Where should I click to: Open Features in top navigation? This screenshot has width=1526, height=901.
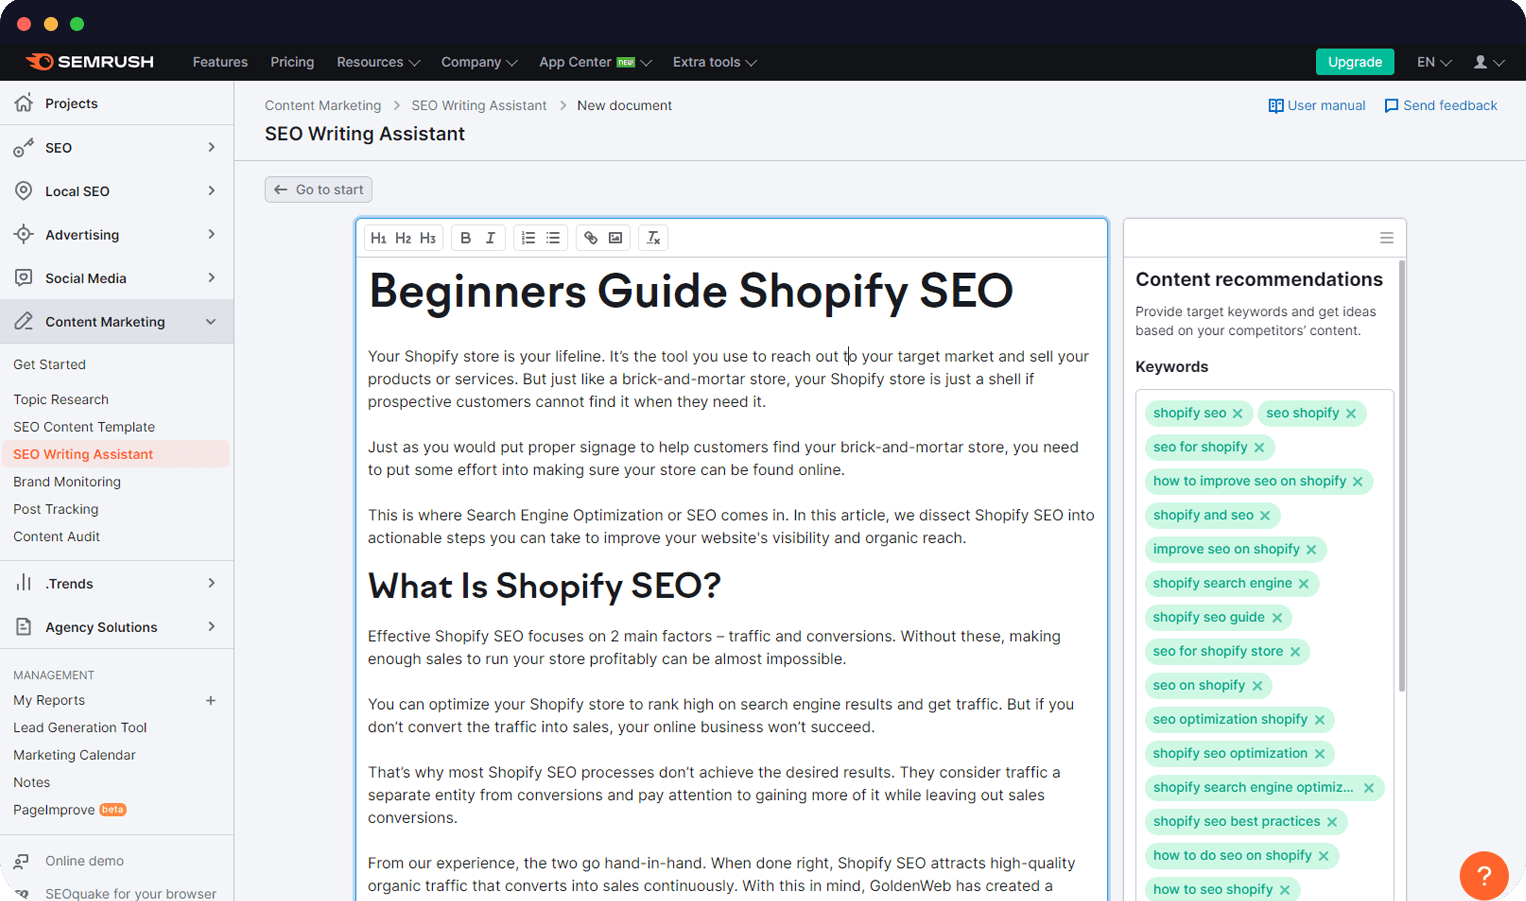tap(220, 62)
